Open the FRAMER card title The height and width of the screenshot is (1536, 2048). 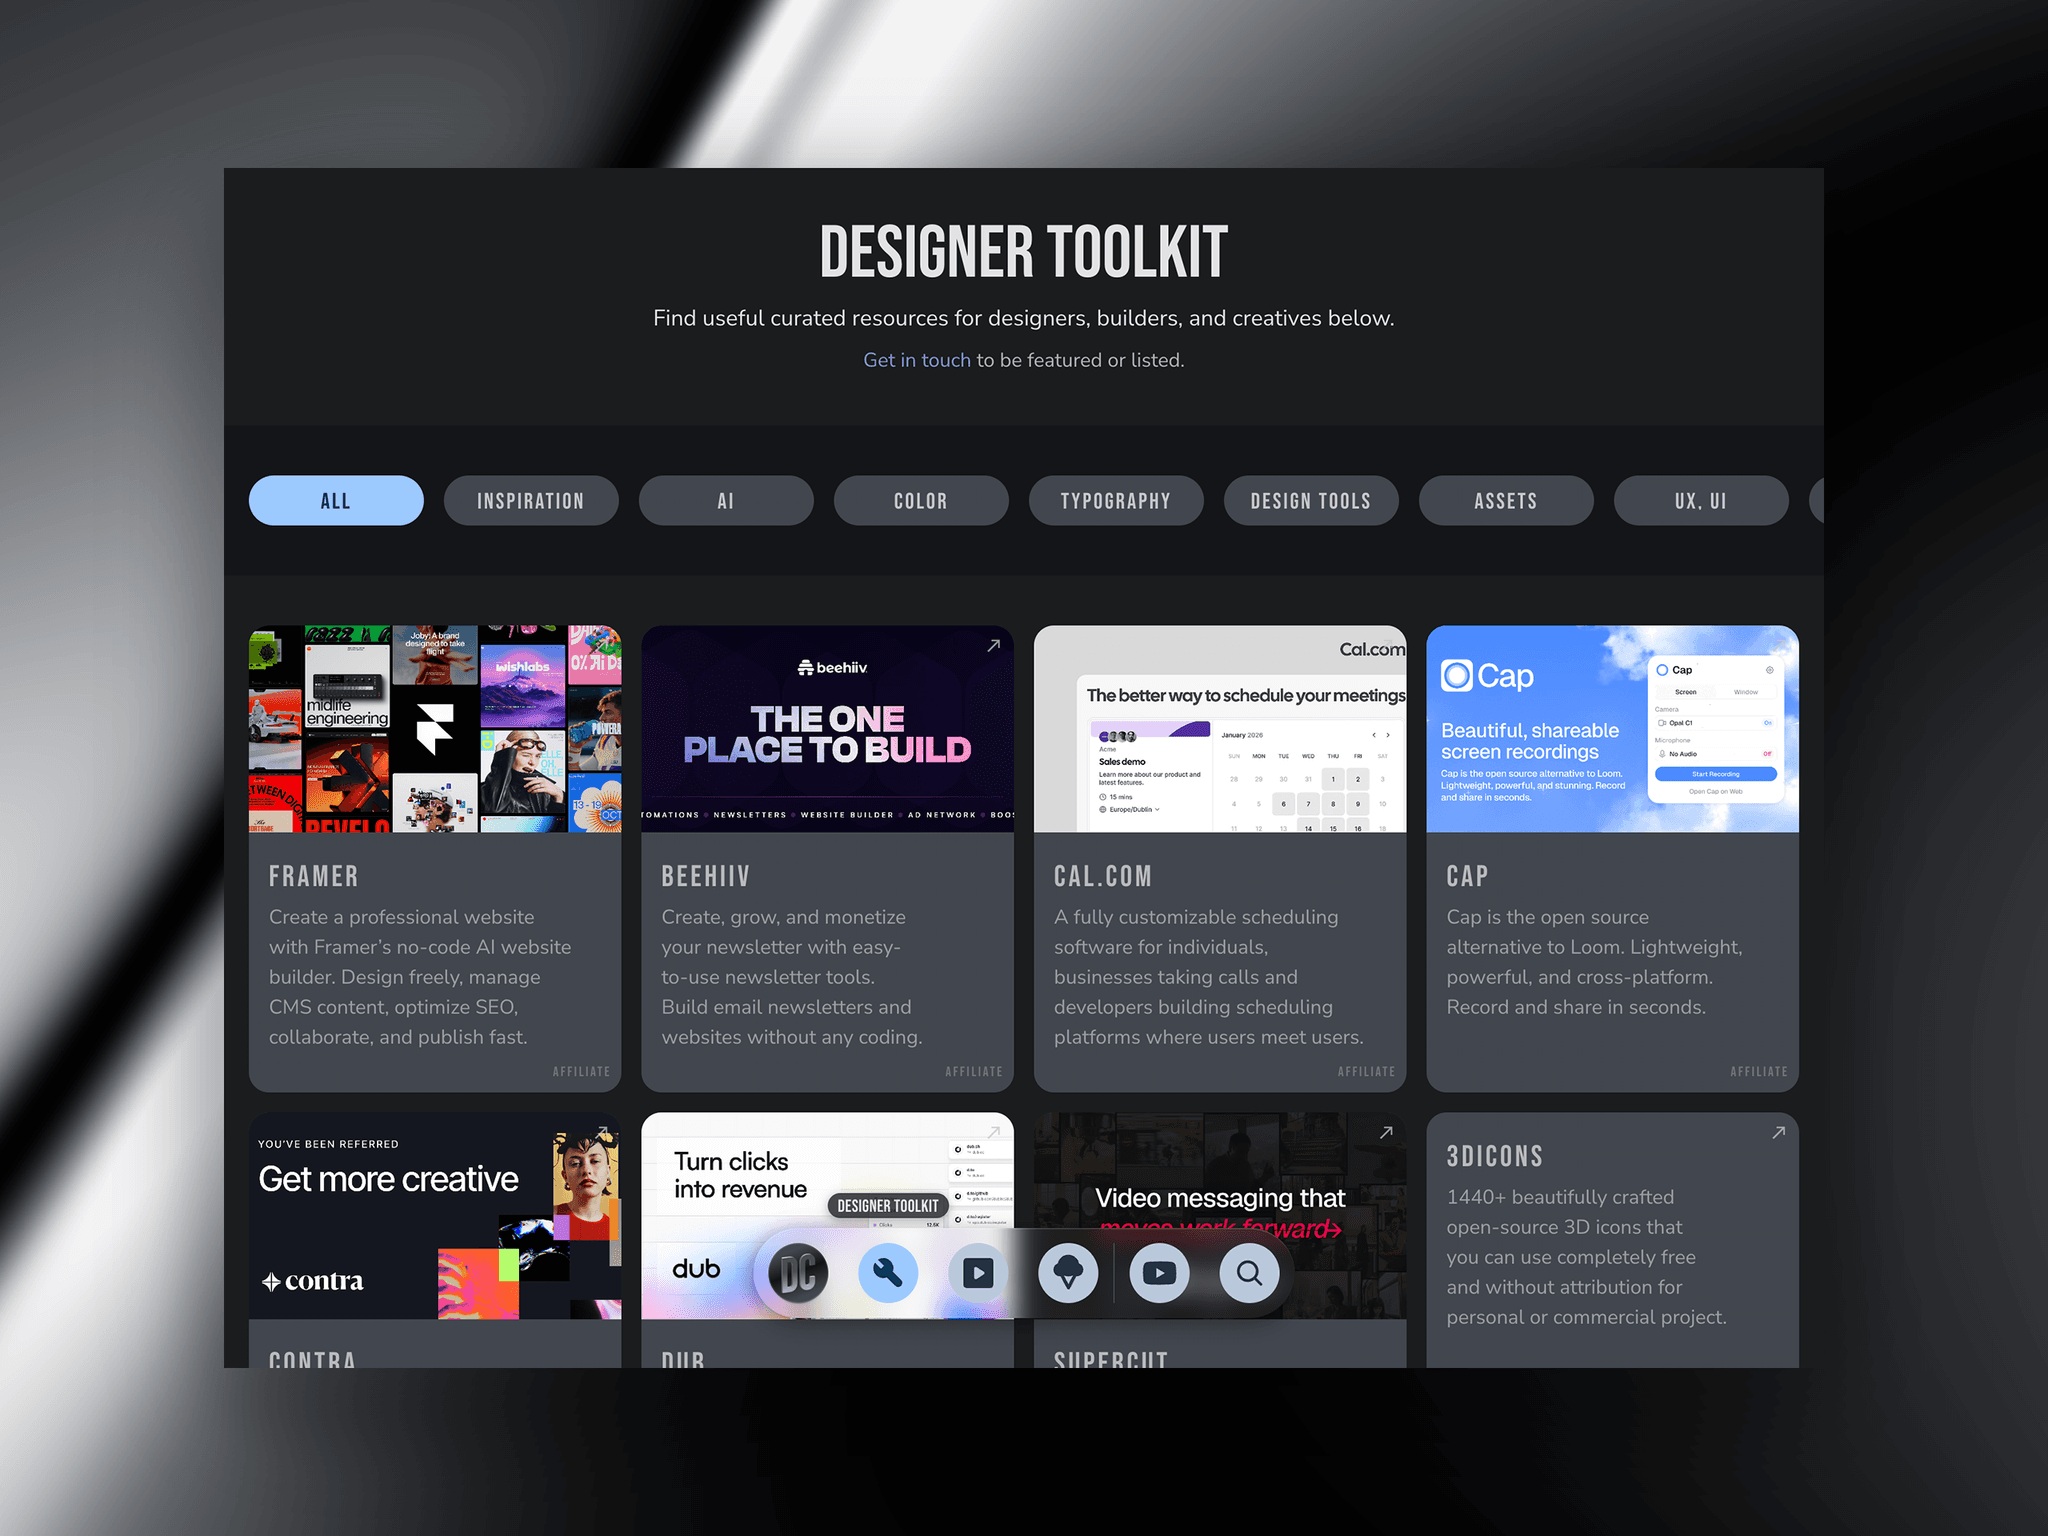[x=313, y=877]
